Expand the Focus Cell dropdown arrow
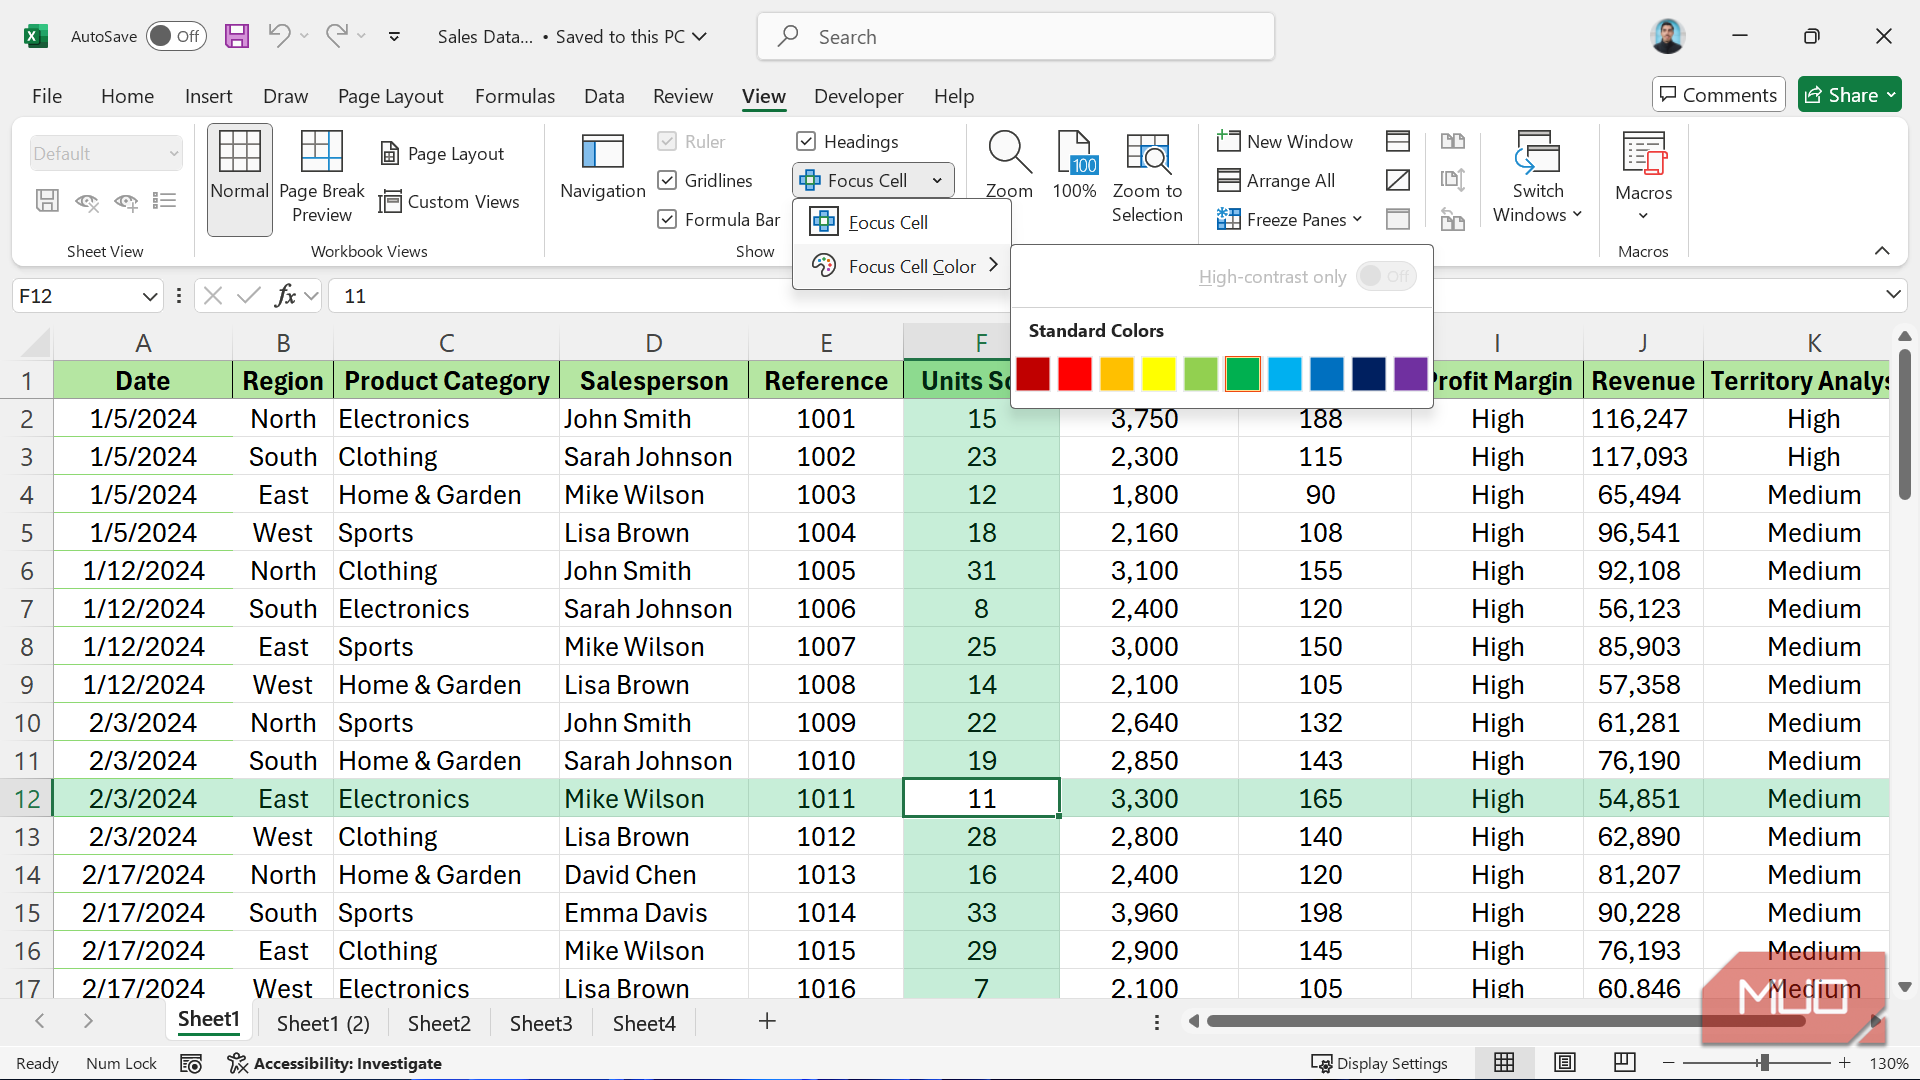Image resolution: width=1920 pixels, height=1080 pixels. click(x=937, y=181)
